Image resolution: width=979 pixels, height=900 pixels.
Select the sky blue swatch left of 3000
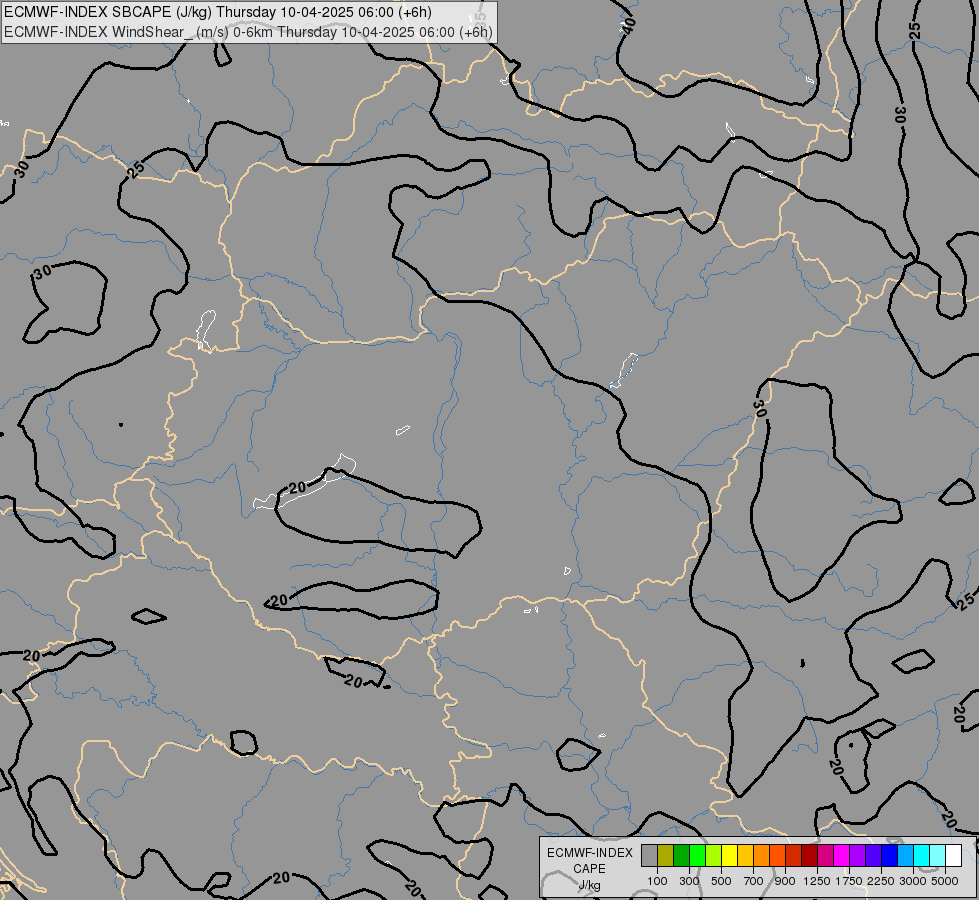click(905, 856)
